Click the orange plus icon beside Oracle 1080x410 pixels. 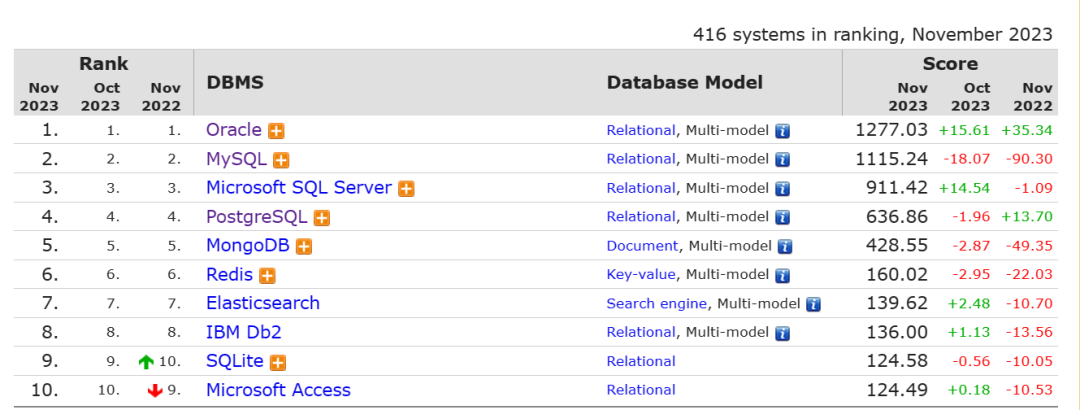click(x=276, y=131)
